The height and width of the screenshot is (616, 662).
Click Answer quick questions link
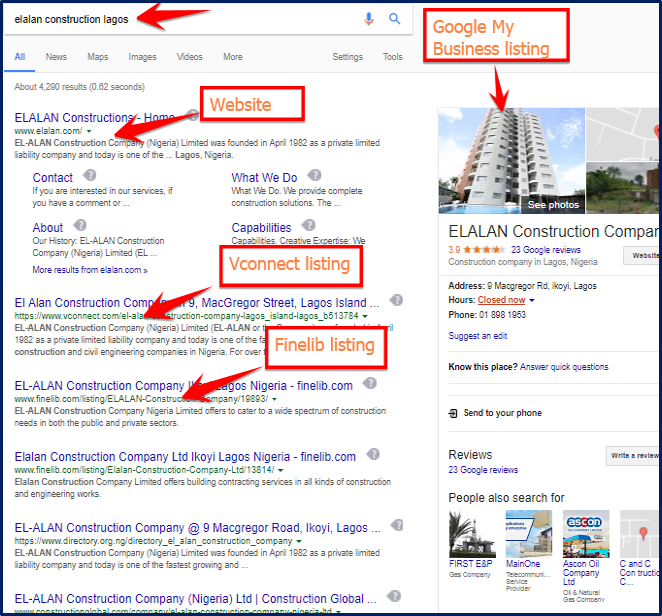[x=564, y=367]
